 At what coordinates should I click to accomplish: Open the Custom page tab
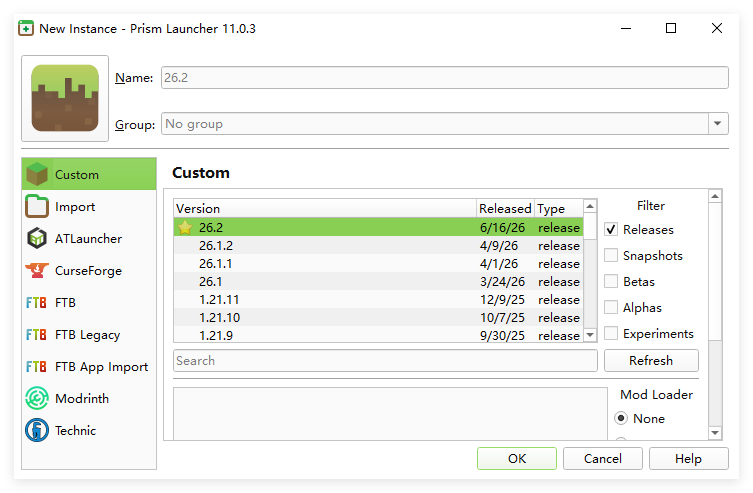click(x=89, y=174)
